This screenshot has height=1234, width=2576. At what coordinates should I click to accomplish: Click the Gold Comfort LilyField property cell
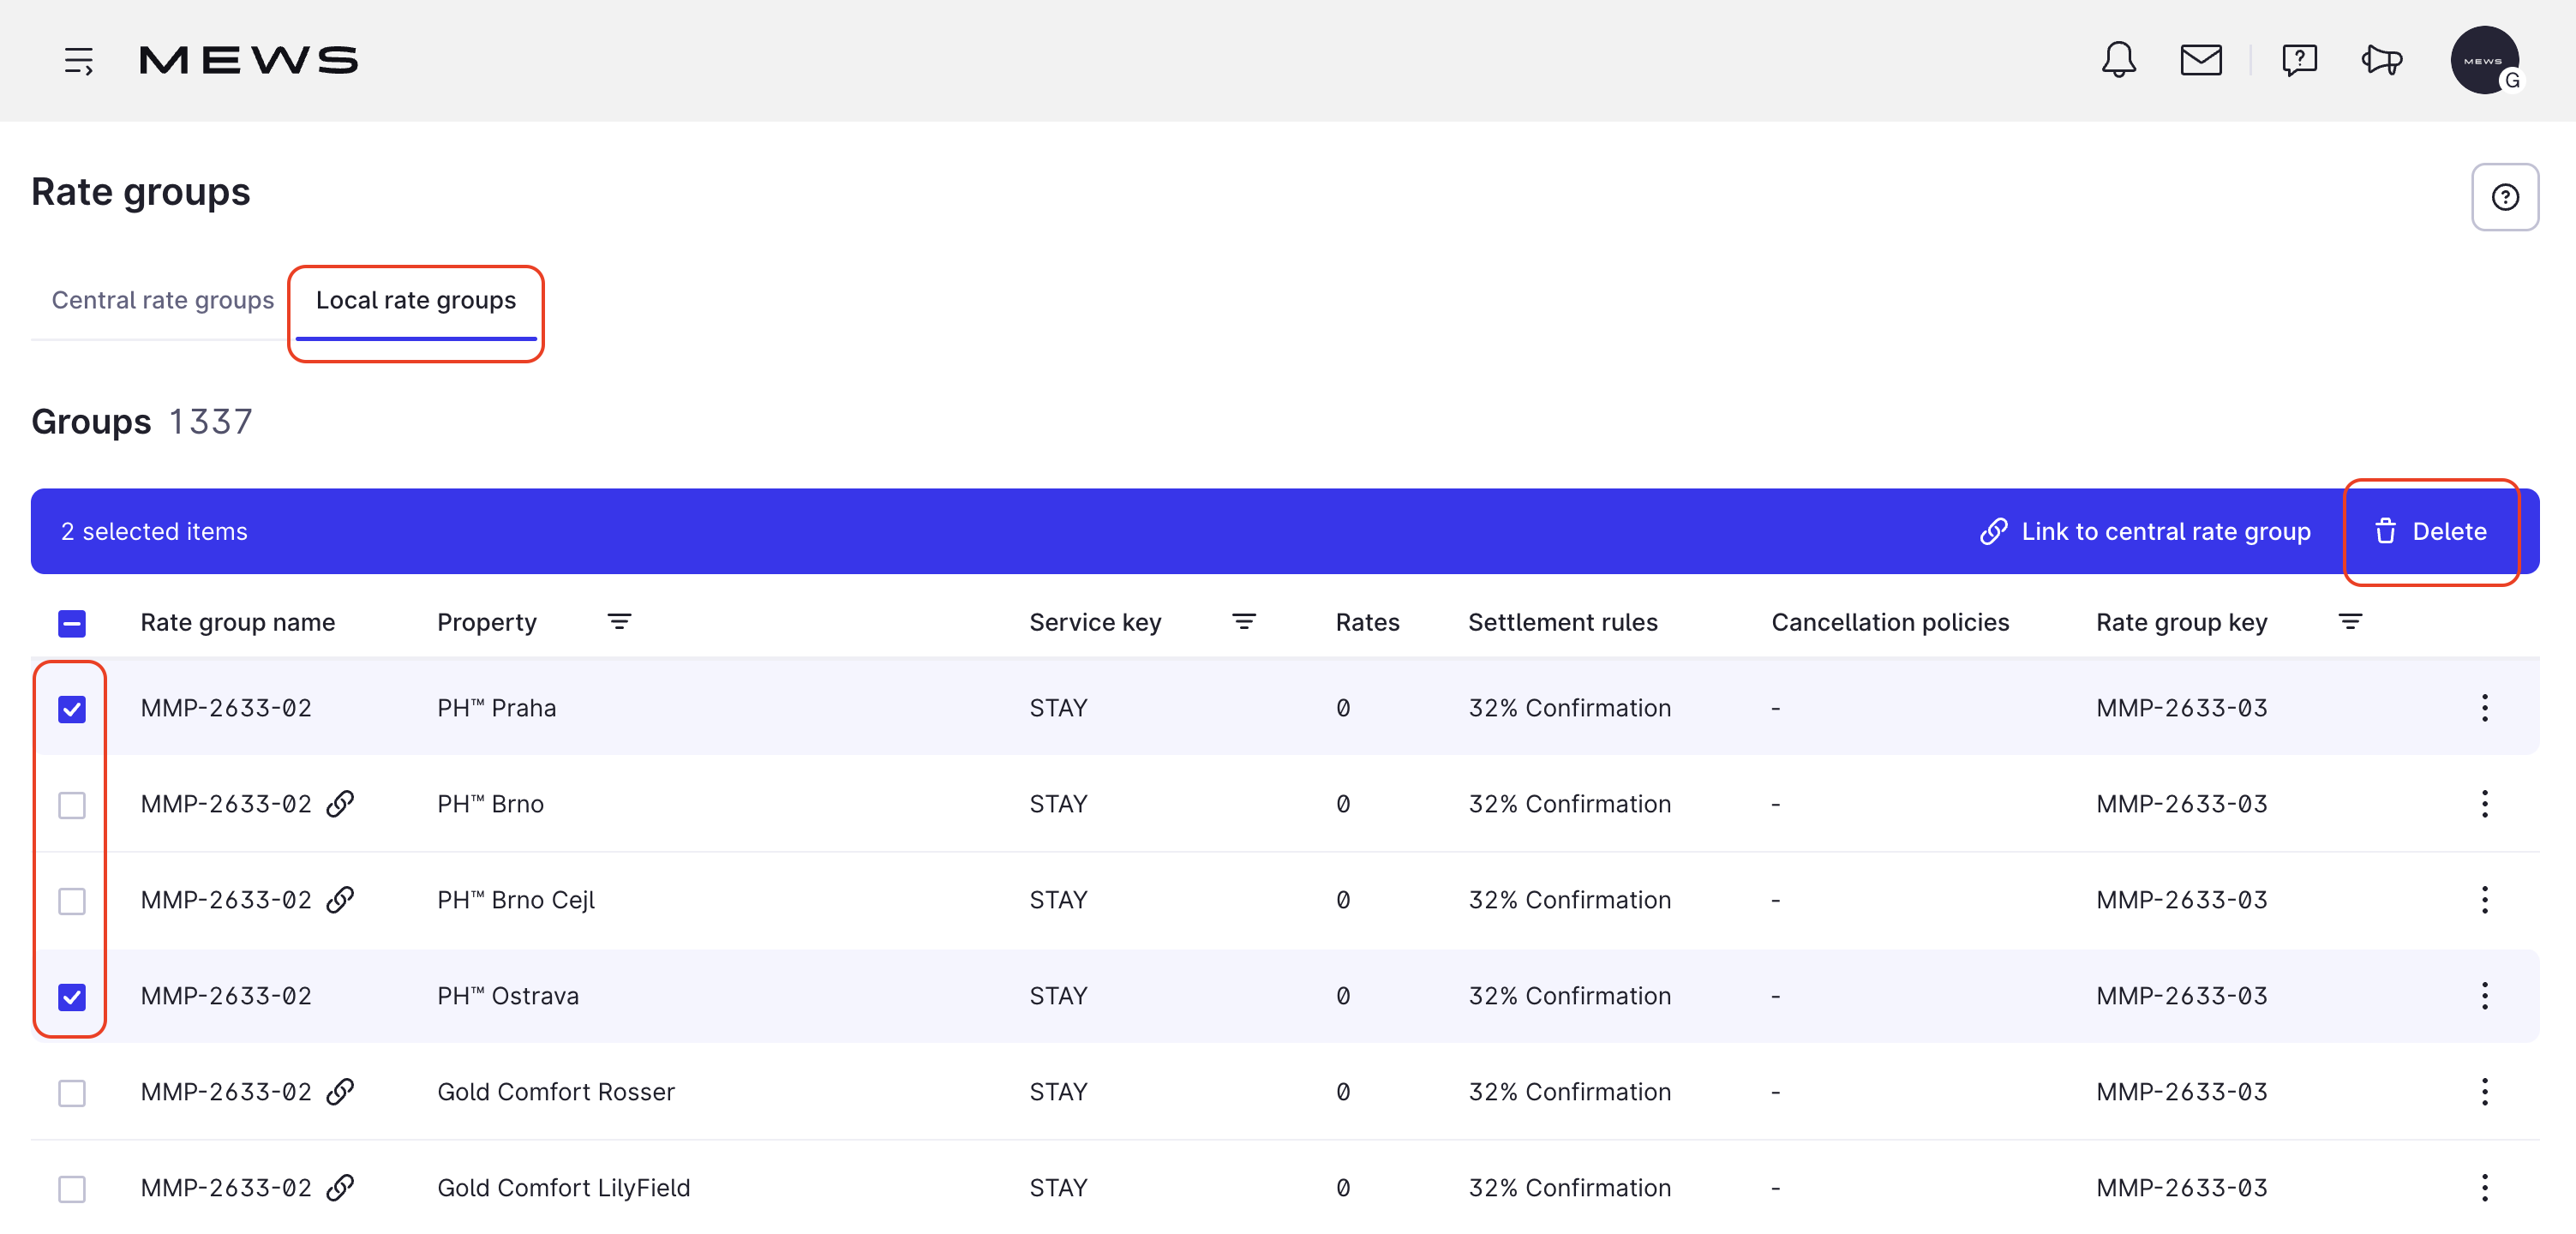[x=564, y=1188]
